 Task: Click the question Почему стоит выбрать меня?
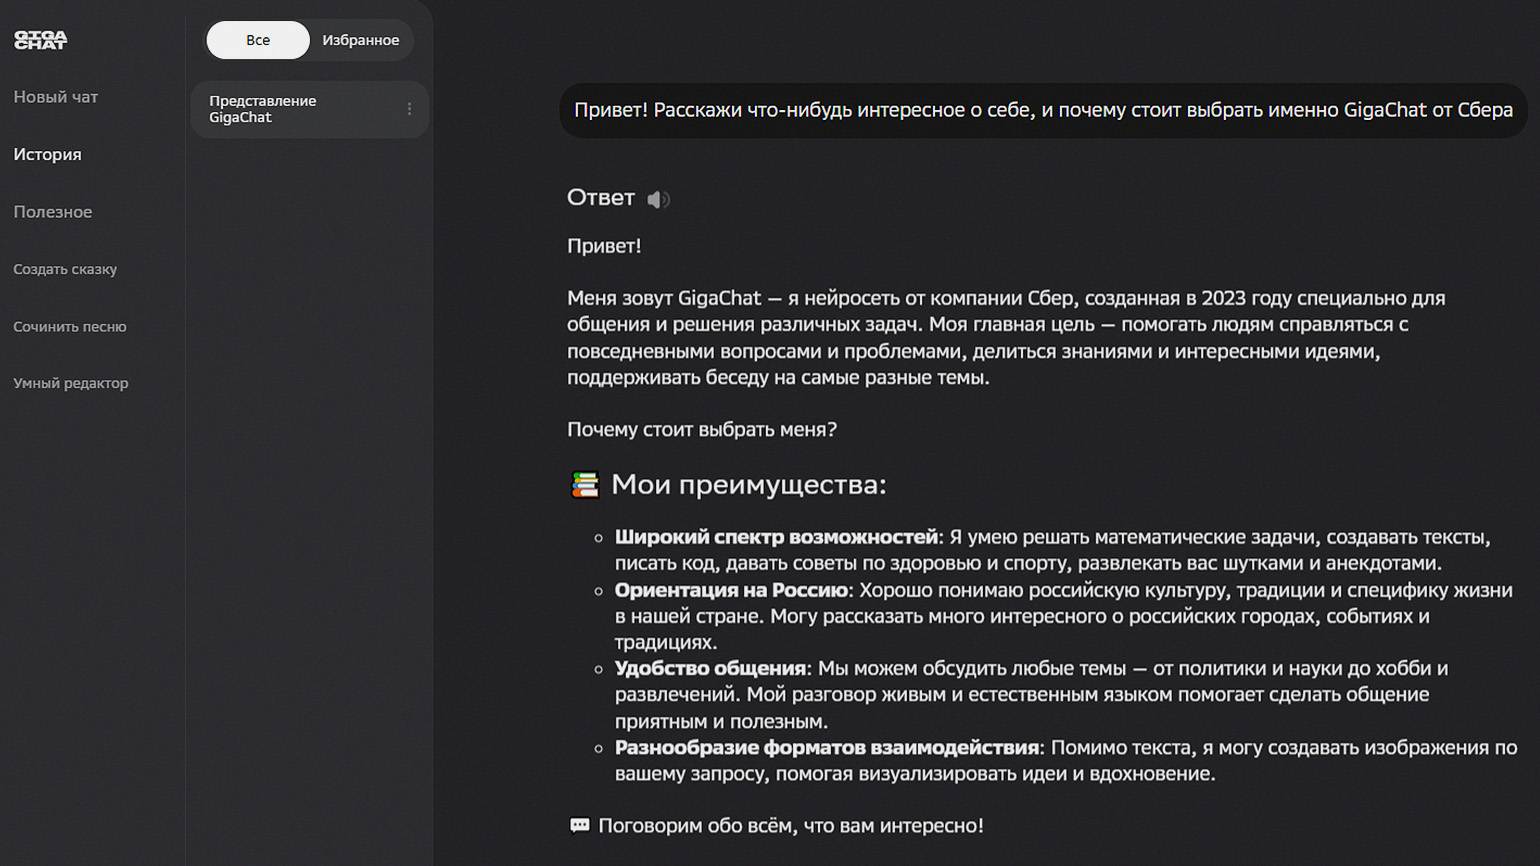pos(702,430)
